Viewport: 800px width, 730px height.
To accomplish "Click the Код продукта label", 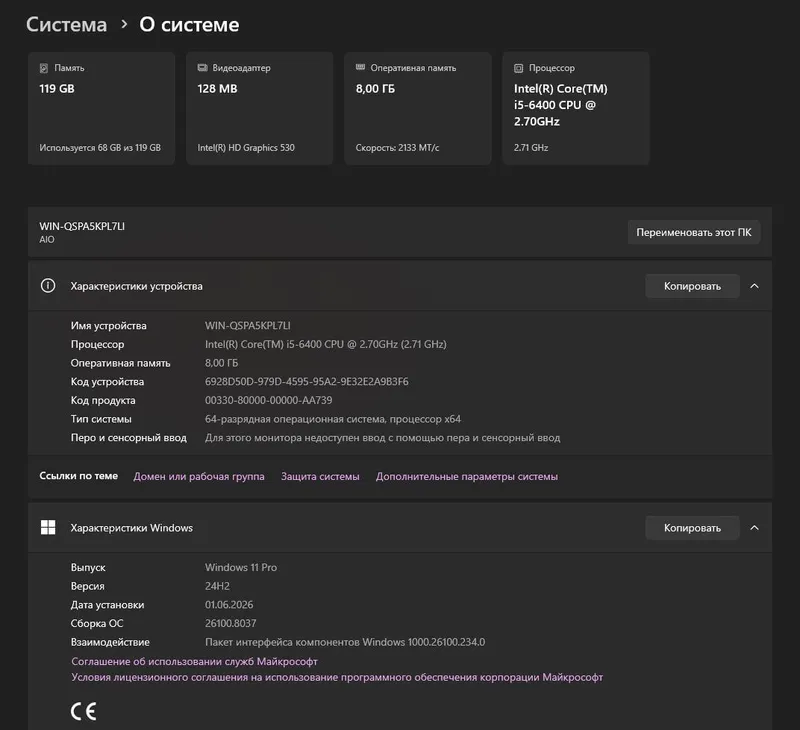I will (103, 400).
